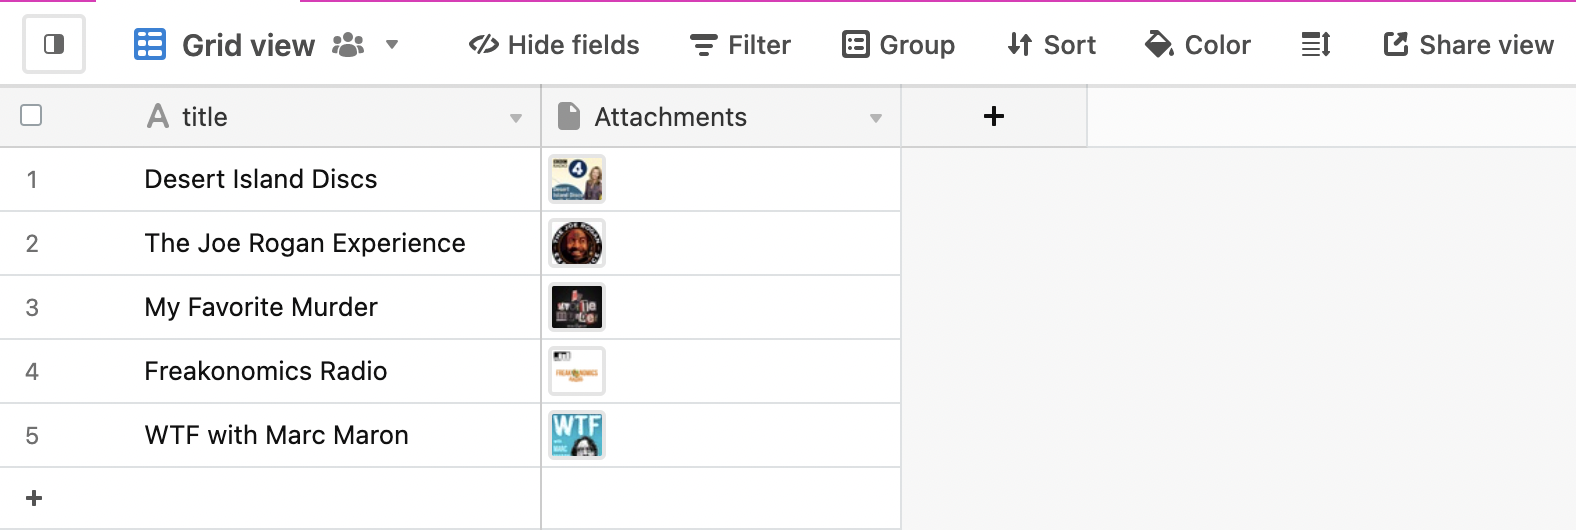Open the Desert Island Discs attachment thumbnail

click(577, 179)
